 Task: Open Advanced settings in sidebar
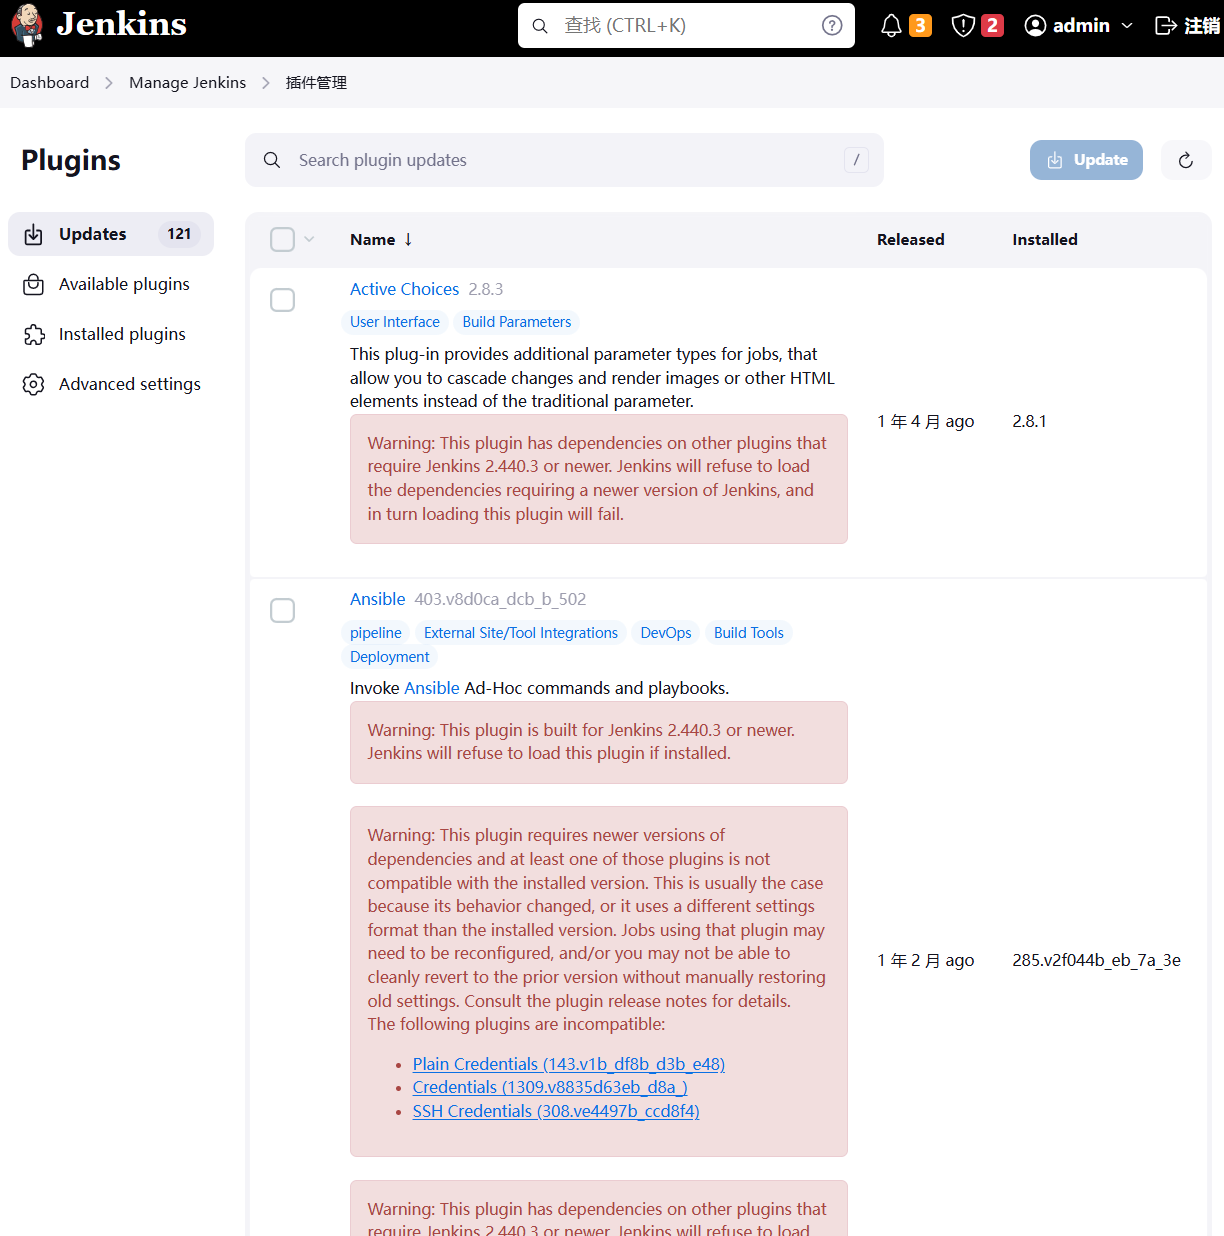(x=111, y=384)
